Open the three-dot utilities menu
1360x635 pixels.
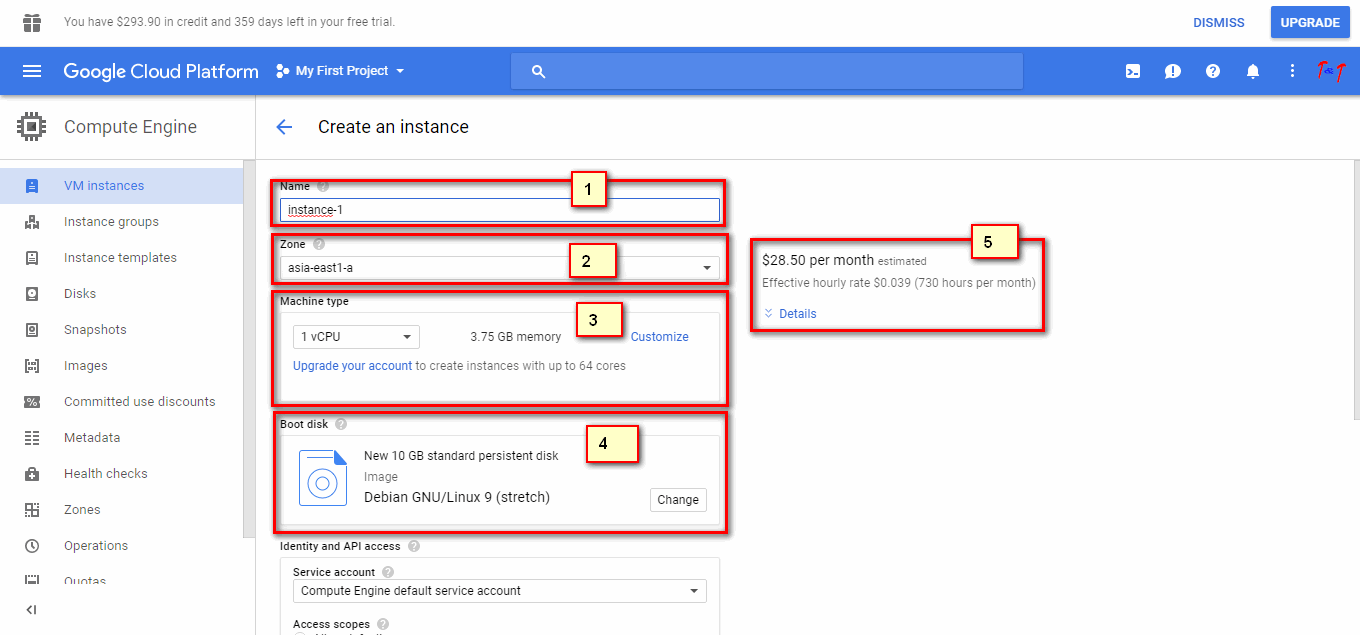(1293, 71)
